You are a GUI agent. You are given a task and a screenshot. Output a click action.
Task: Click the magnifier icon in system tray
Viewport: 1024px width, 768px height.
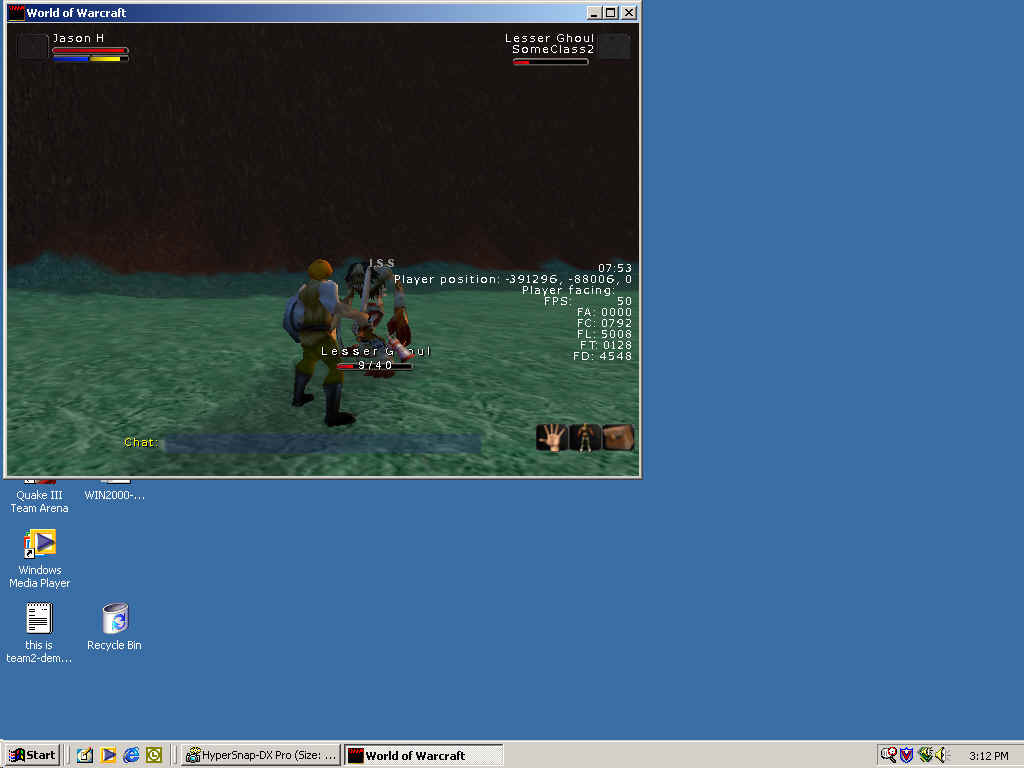point(888,755)
